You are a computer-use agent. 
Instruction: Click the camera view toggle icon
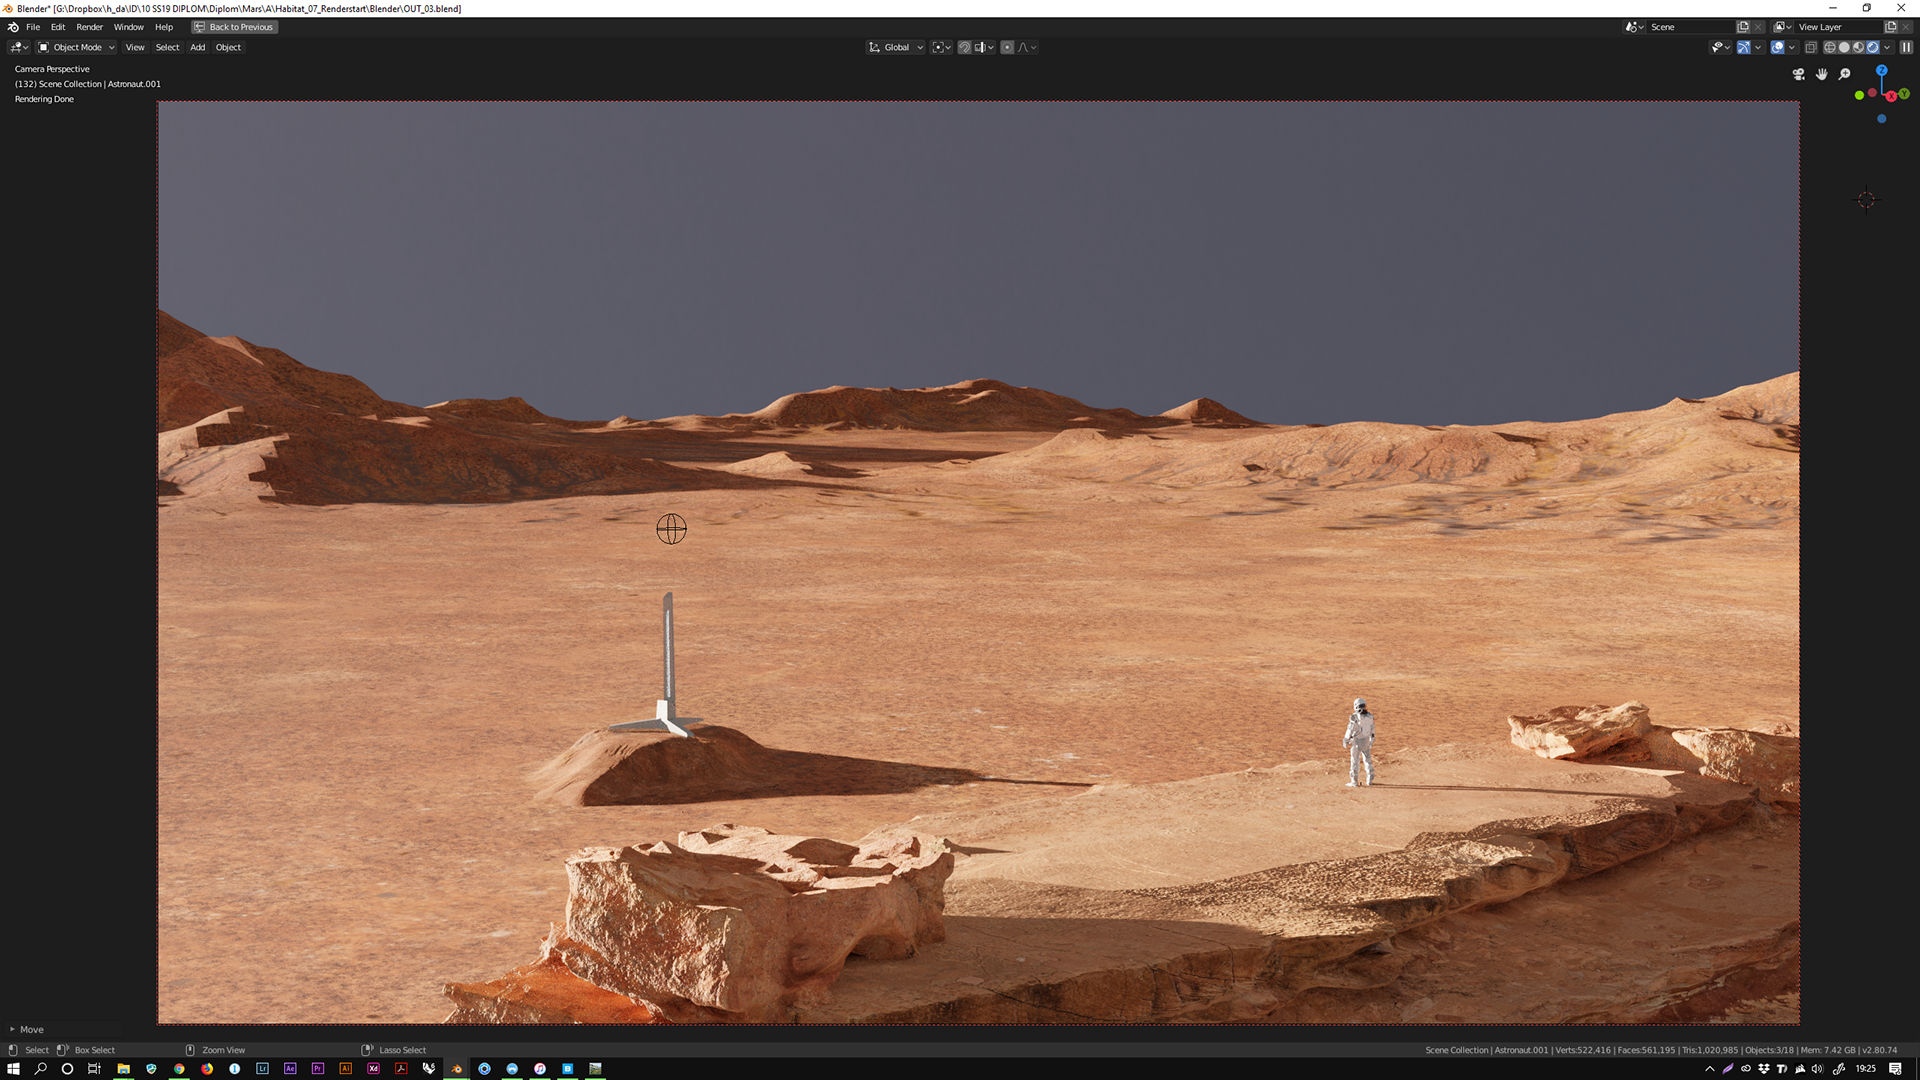point(1799,74)
